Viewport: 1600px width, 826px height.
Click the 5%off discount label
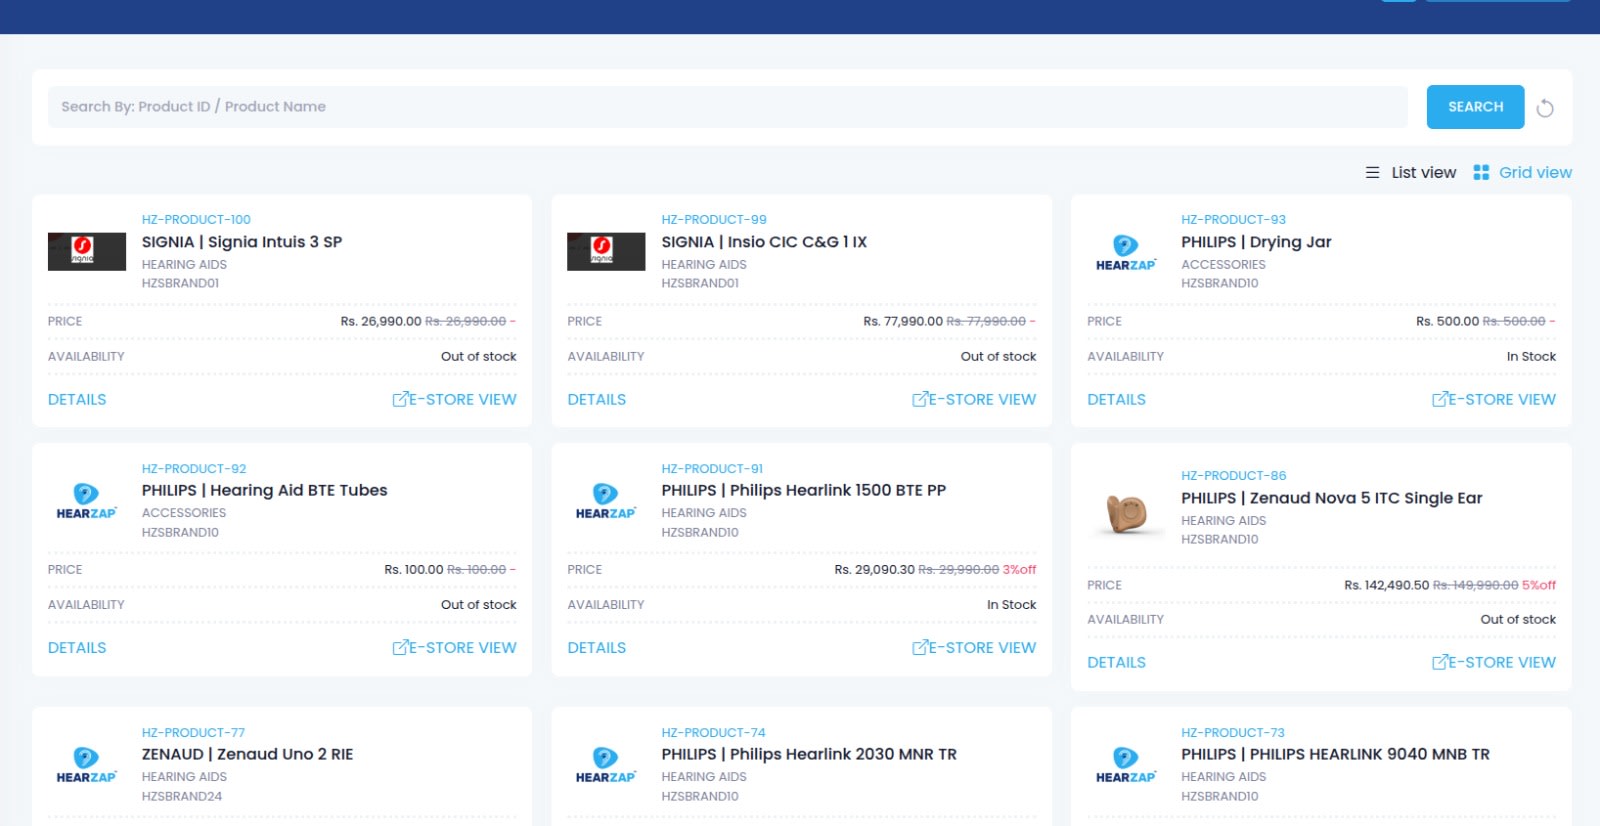click(1539, 585)
